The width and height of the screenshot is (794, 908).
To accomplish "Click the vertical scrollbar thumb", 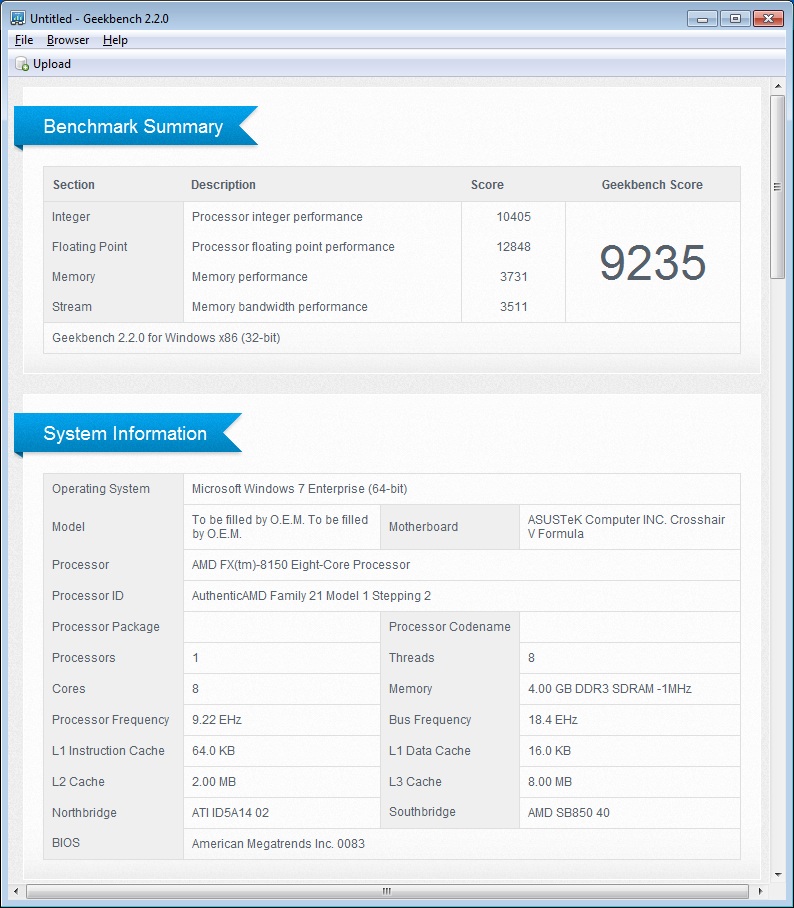I will coord(777,187).
